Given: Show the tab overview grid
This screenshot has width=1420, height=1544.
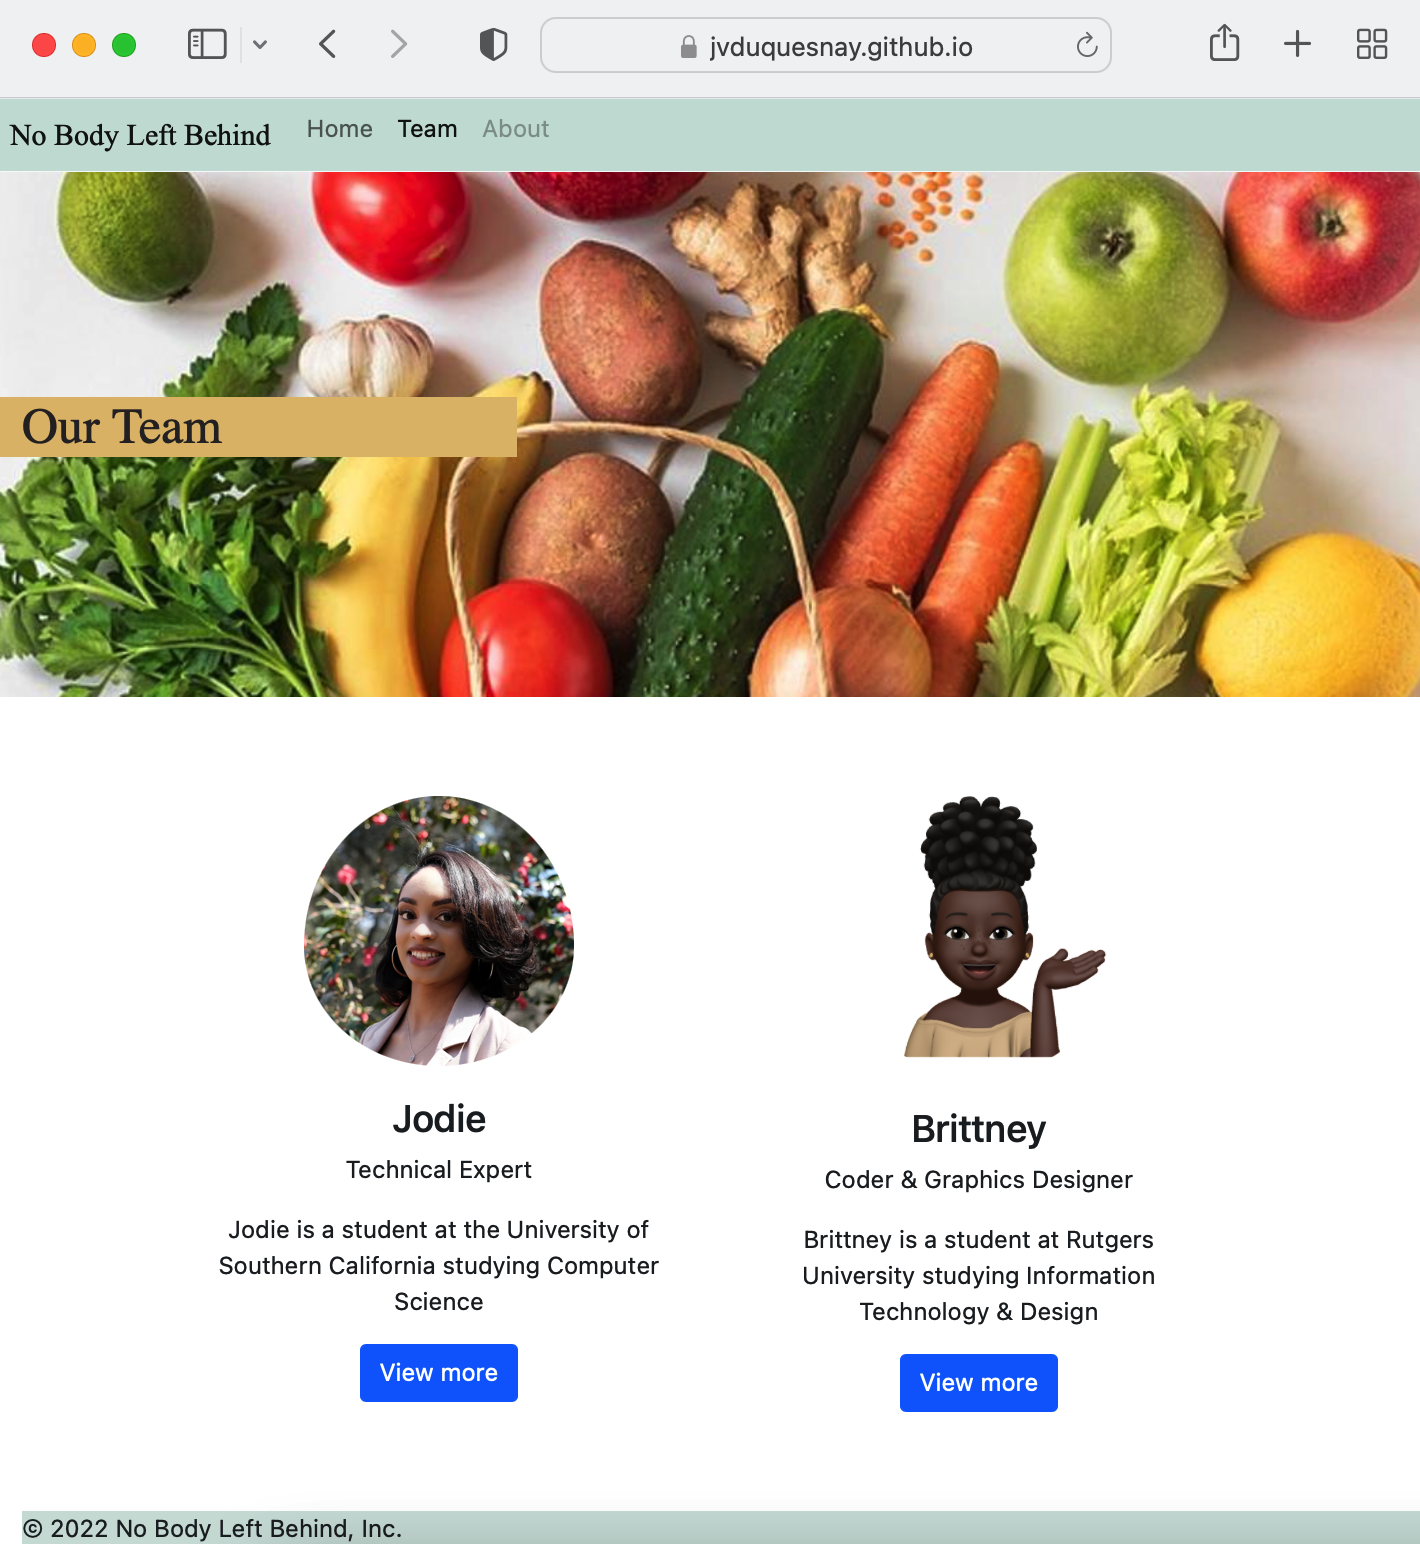Looking at the screenshot, I should (x=1372, y=44).
